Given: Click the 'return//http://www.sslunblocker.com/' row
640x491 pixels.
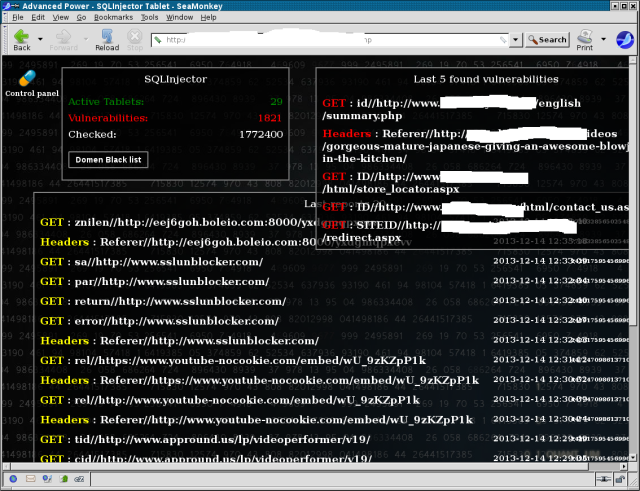Looking at the screenshot, I should 163,301.
